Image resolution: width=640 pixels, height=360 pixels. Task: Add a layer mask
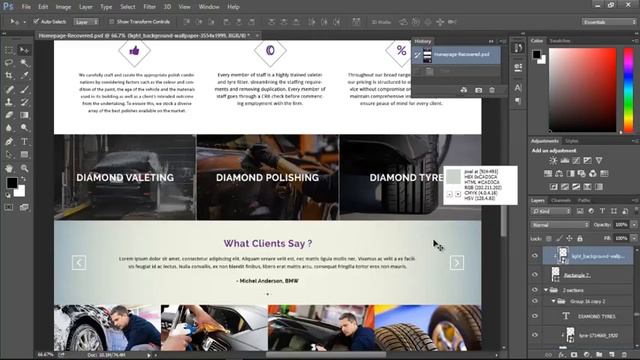coord(574,355)
